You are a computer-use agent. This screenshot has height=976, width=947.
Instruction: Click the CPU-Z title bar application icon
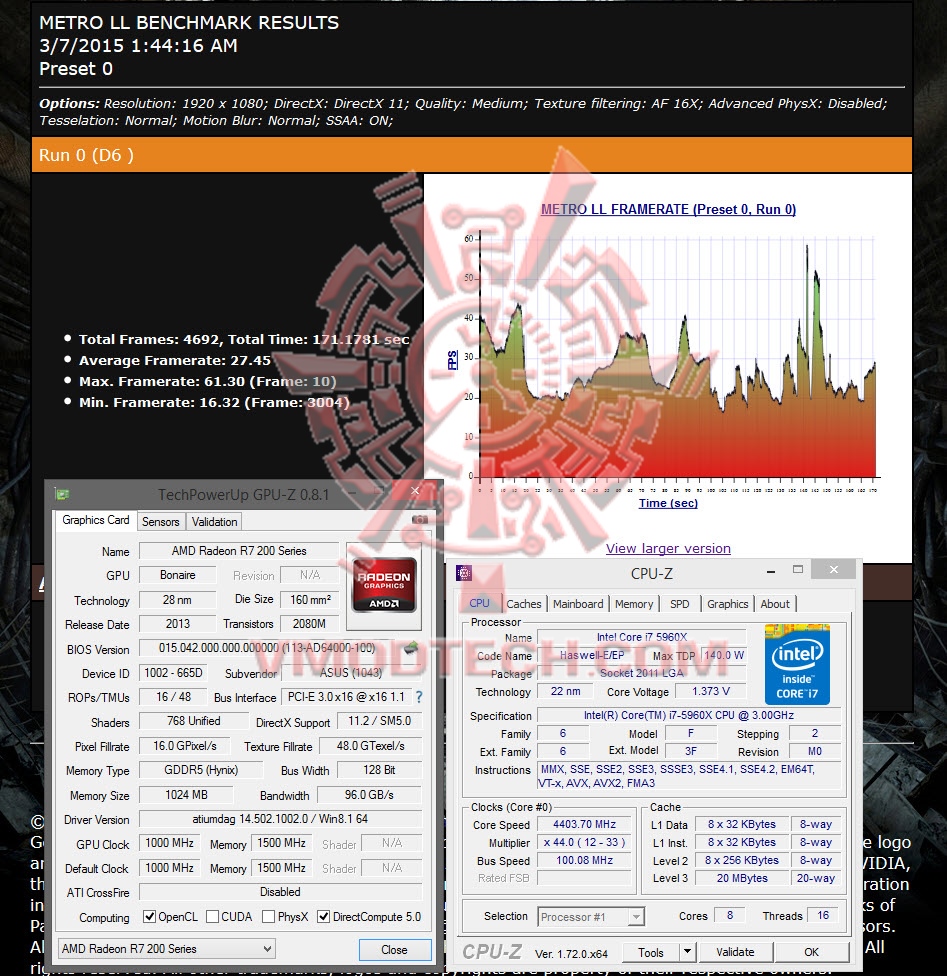(464, 572)
